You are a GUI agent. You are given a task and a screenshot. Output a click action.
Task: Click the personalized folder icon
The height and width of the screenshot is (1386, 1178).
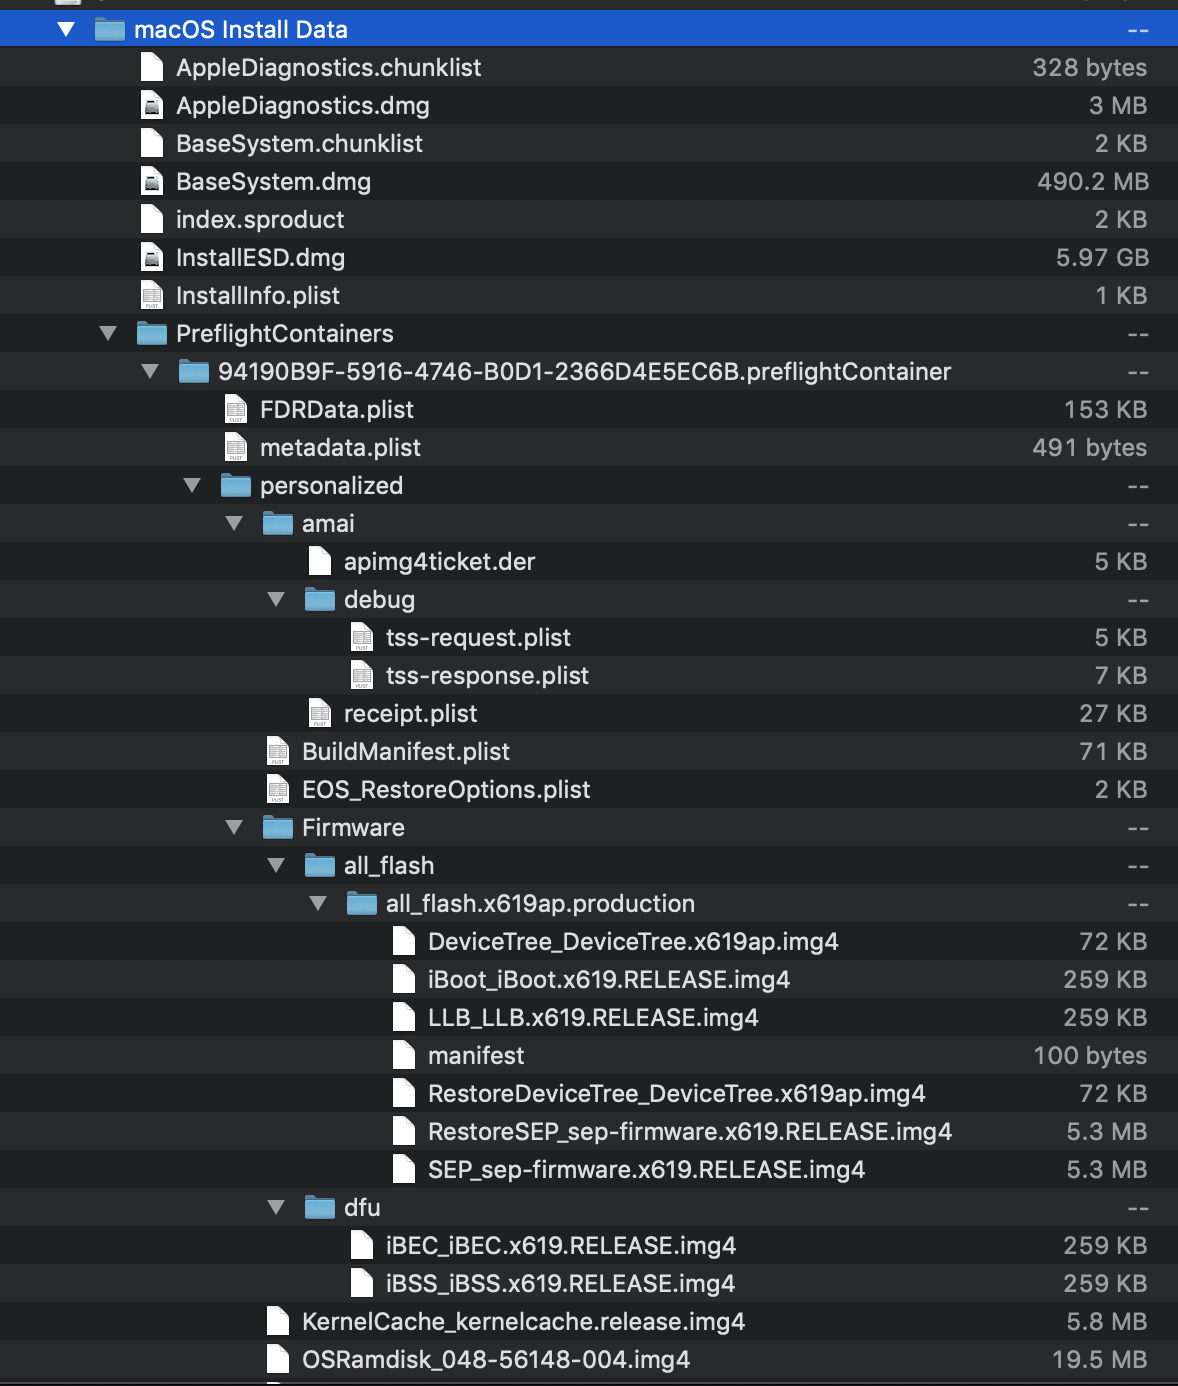[x=236, y=486]
